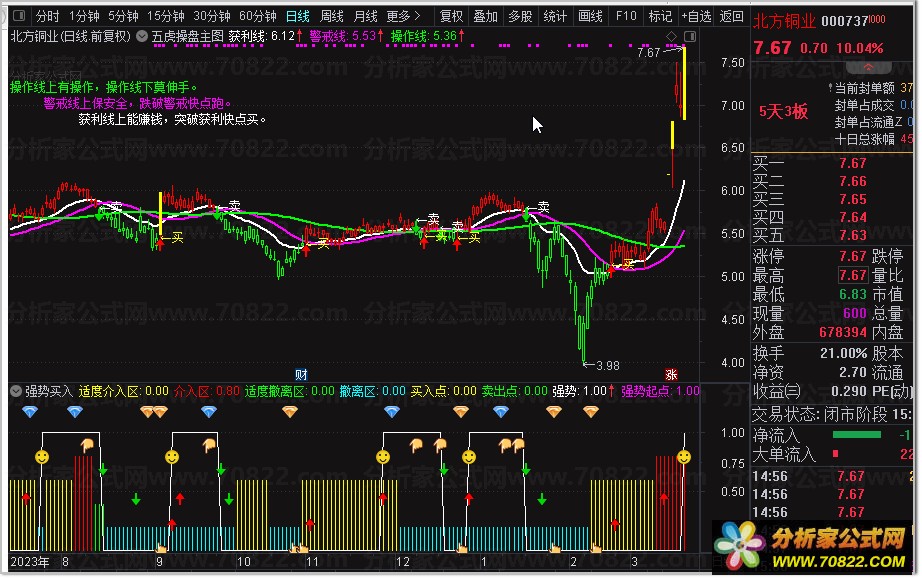Viewport: 922px width, 578px height.
Task: Click the 介入区 0.80 label
Action: pyautogui.click(x=207, y=390)
